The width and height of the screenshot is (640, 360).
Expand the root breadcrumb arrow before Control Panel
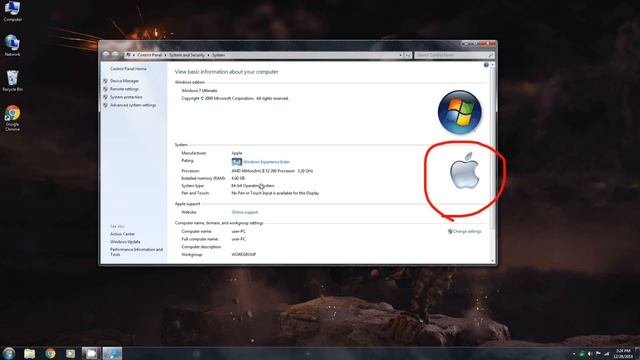pyautogui.click(x=133, y=55)
